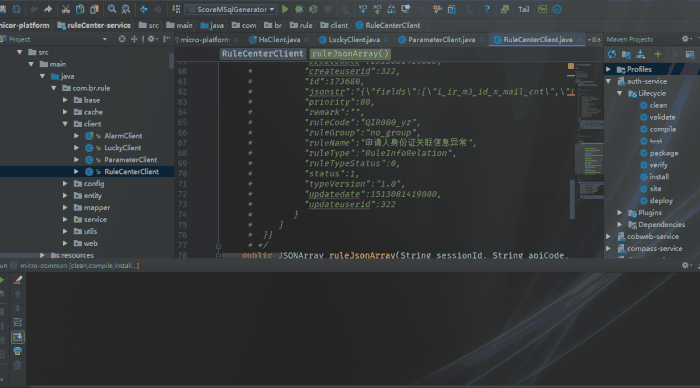This screenshot has height=388, width=700.
Task: Select AlarmClient class in project tree
Action: (123, 136)
